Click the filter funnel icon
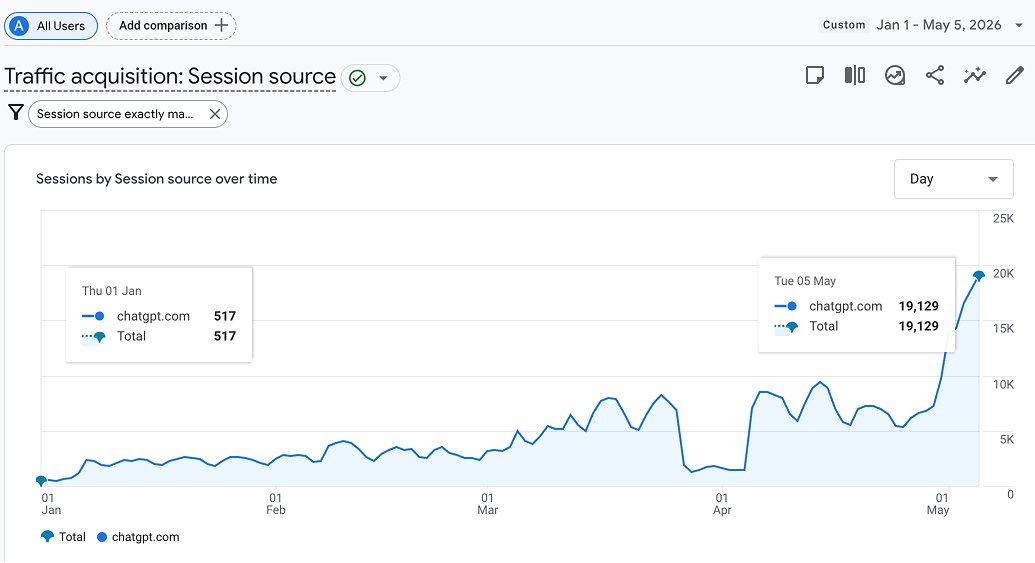The image size is (1035, 563). click(16, 113)
